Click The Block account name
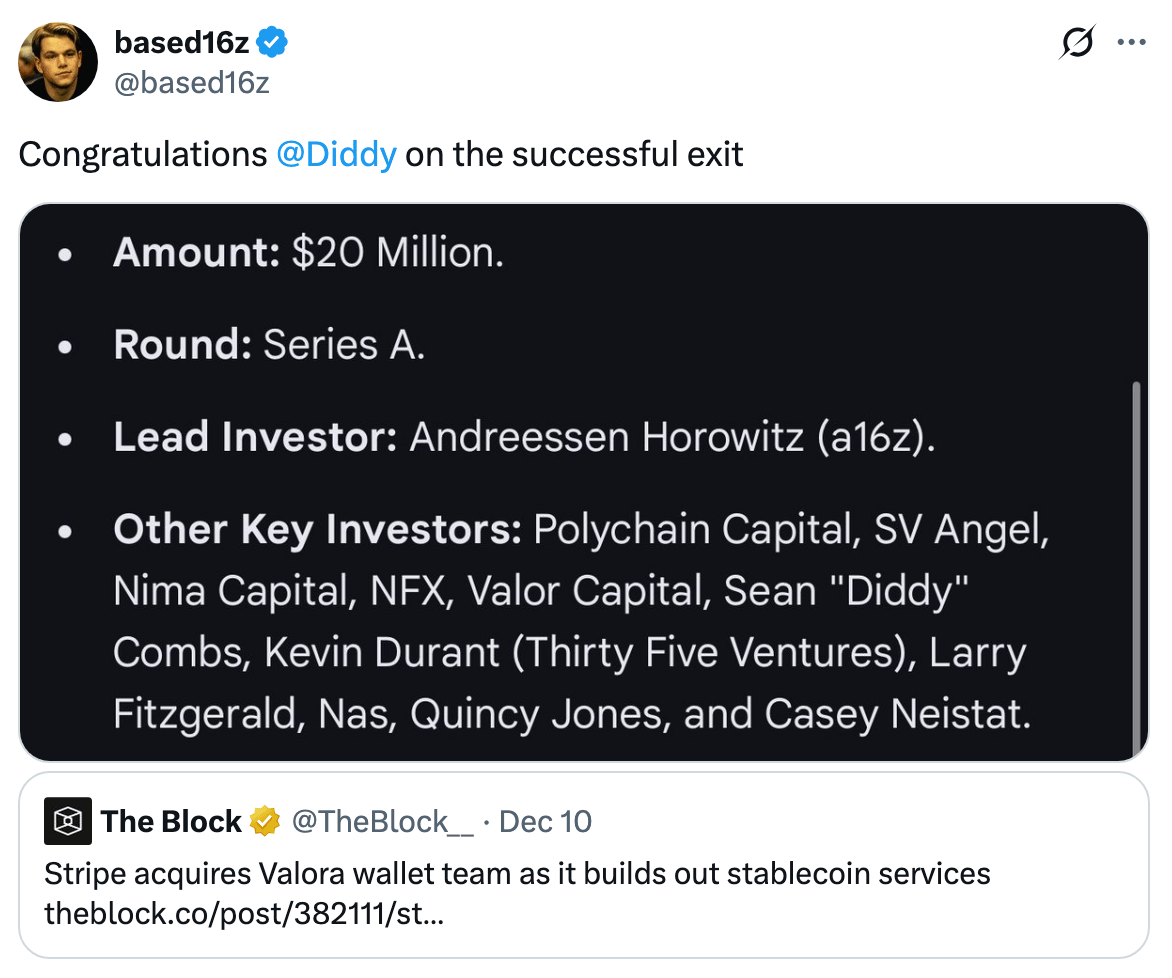The image size is (1172, 978). 171,822
